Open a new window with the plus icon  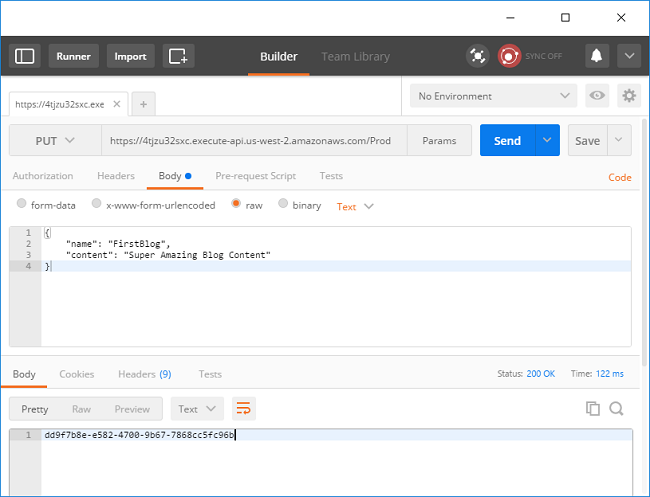pos(178,56)
